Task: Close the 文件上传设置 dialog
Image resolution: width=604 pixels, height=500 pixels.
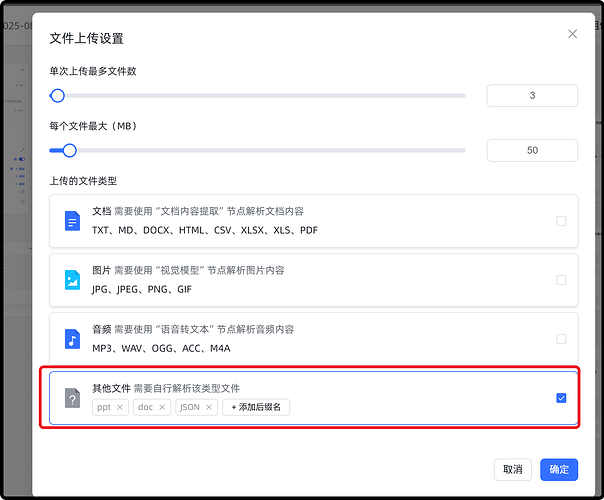Action: click(x=572, y=34)
